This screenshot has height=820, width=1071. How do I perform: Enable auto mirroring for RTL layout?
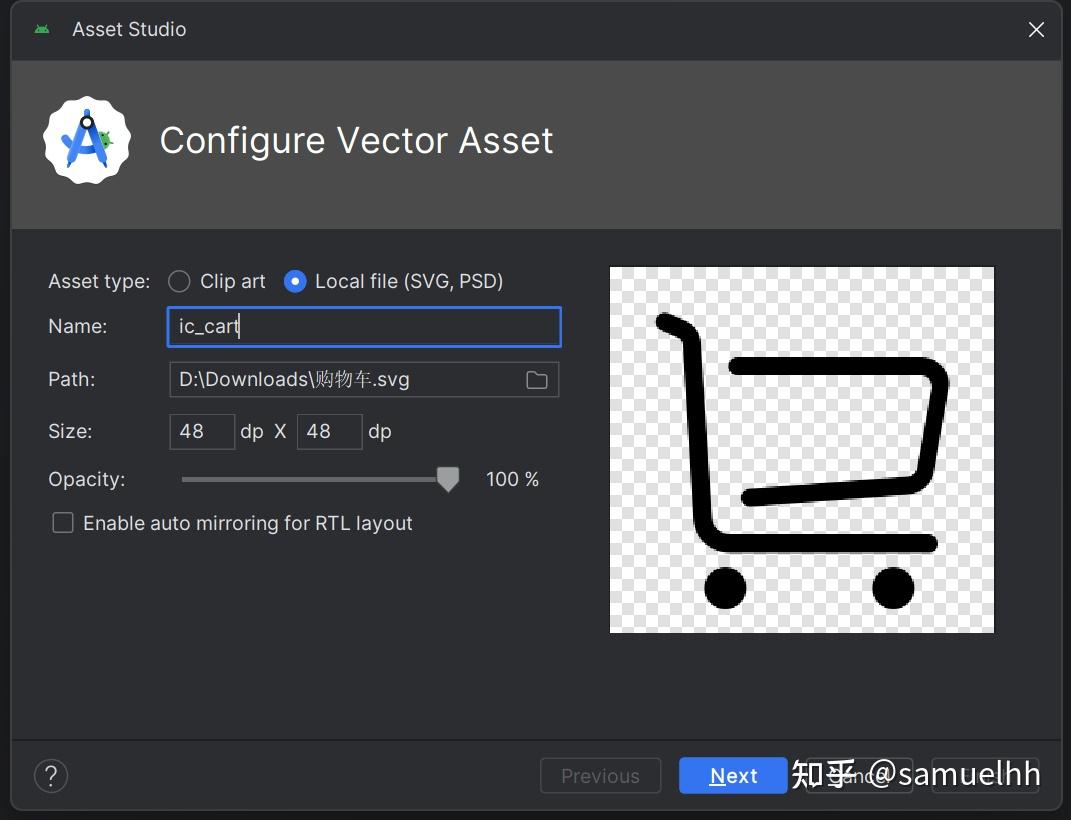pyautogui.click(x=62, y=522)
